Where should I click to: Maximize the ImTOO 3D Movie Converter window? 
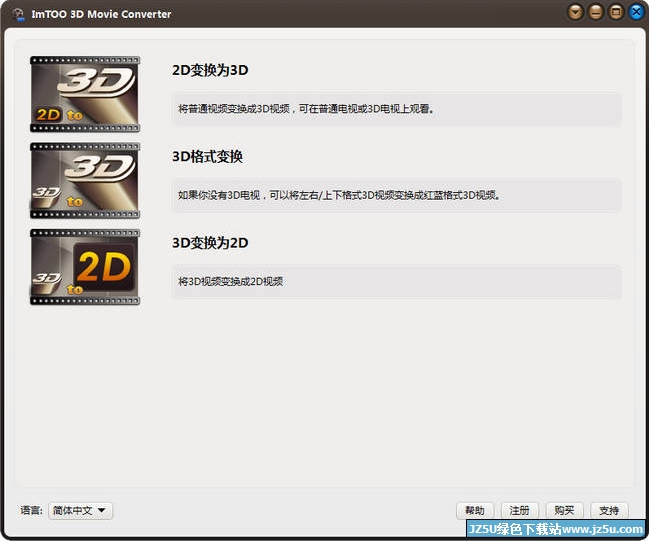point(616,12)
